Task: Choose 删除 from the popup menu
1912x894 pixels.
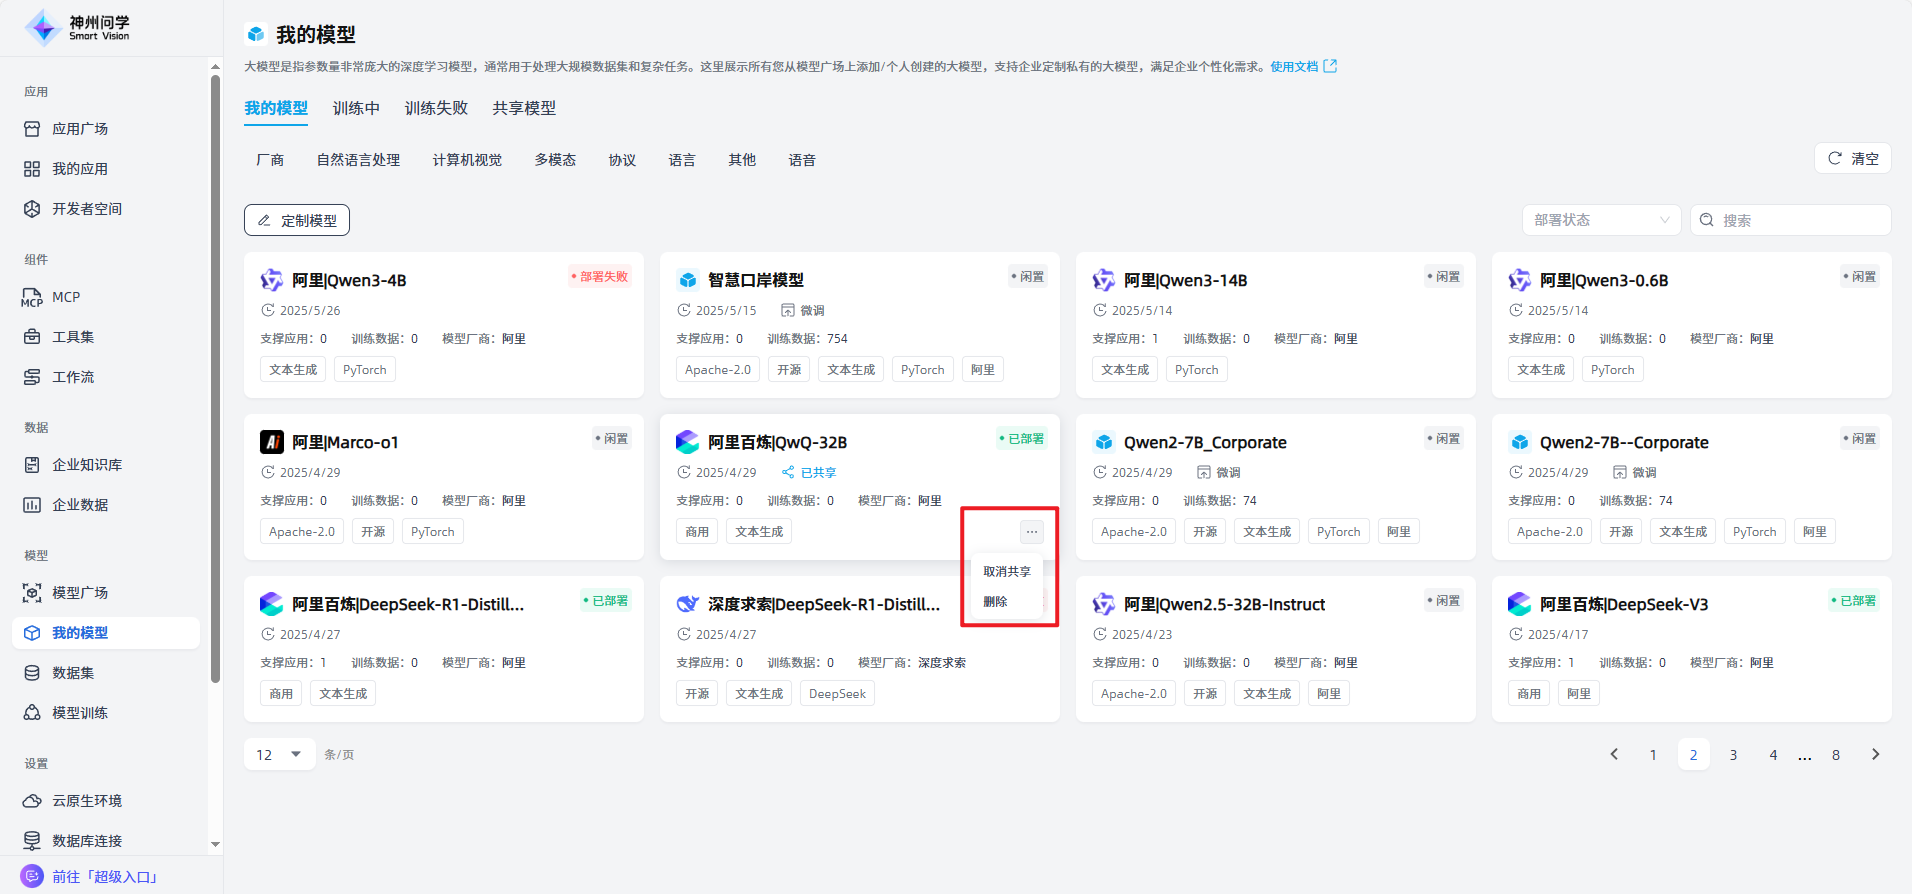Action: [995, 602]
